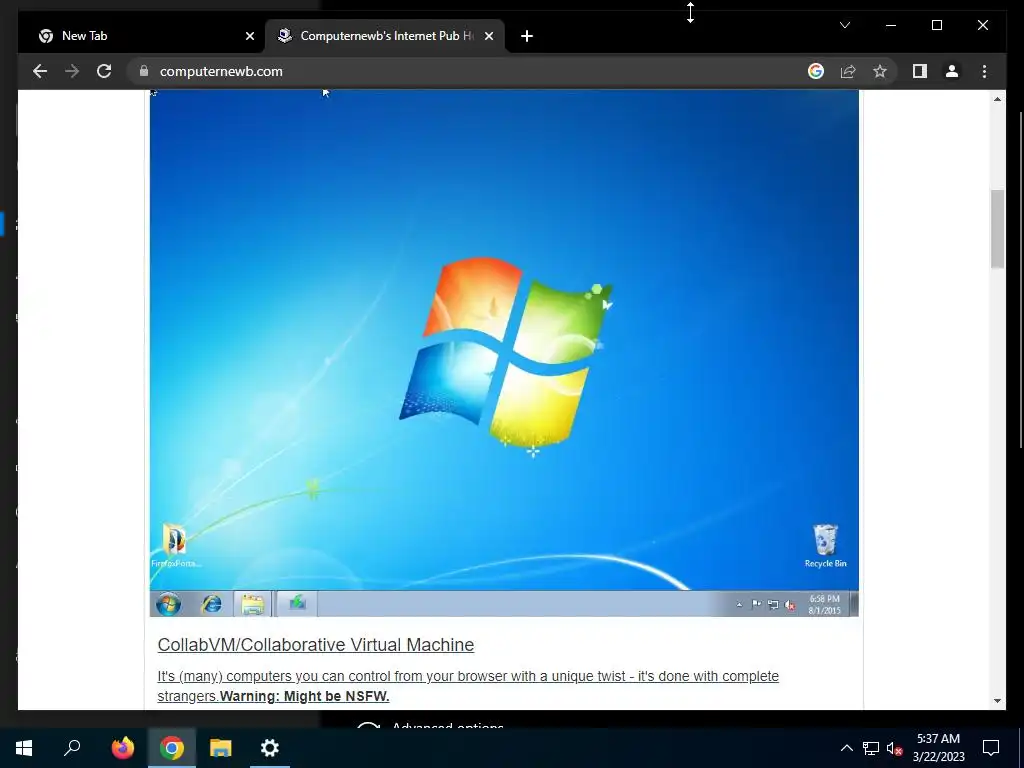Click the clock showing 5:37 AM
1024x768 pixels.
[x=938, y=748]
